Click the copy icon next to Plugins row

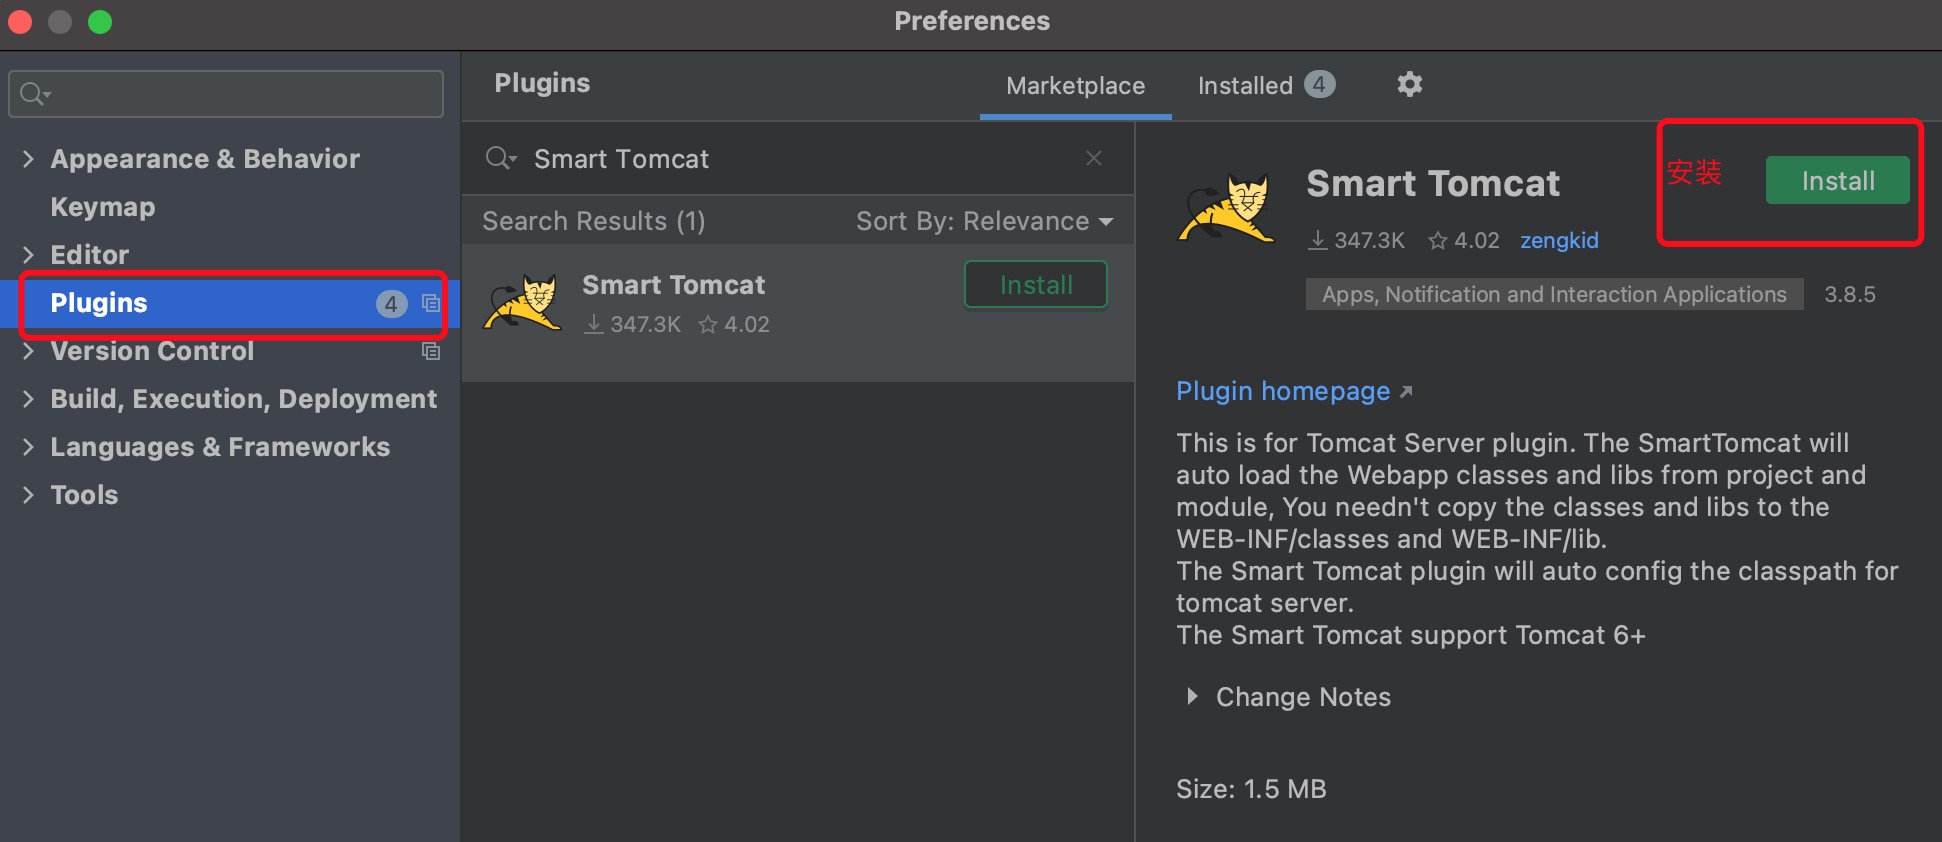[x=431, y=303]
